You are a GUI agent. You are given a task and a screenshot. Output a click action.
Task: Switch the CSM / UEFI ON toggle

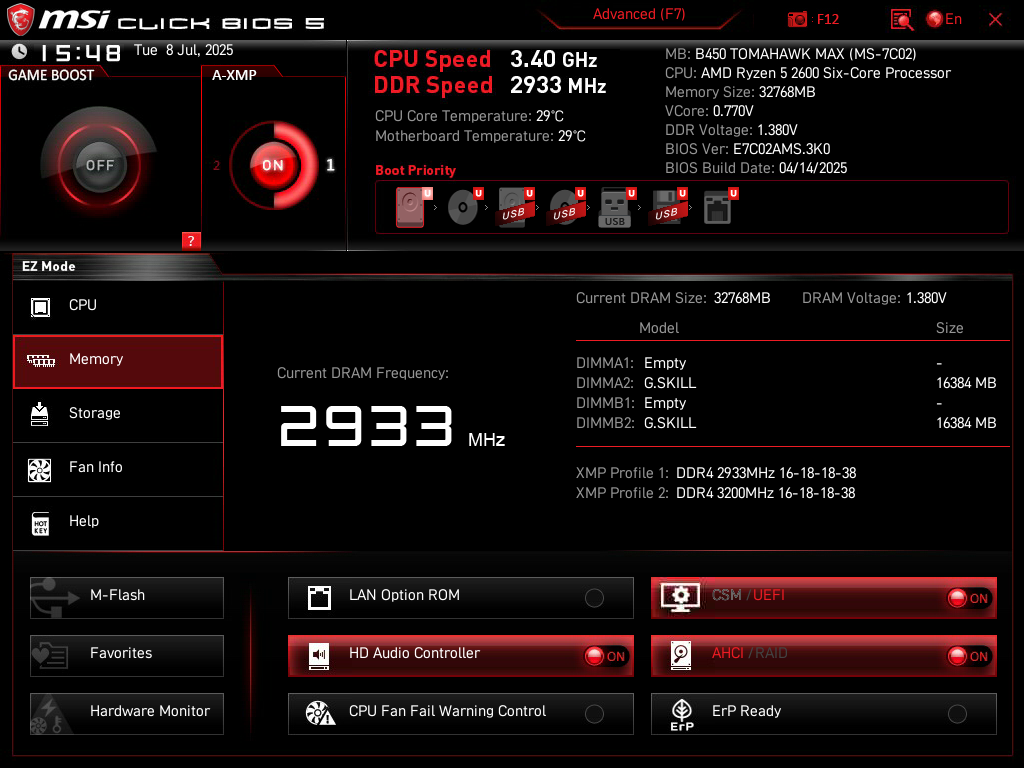[969, 598]
